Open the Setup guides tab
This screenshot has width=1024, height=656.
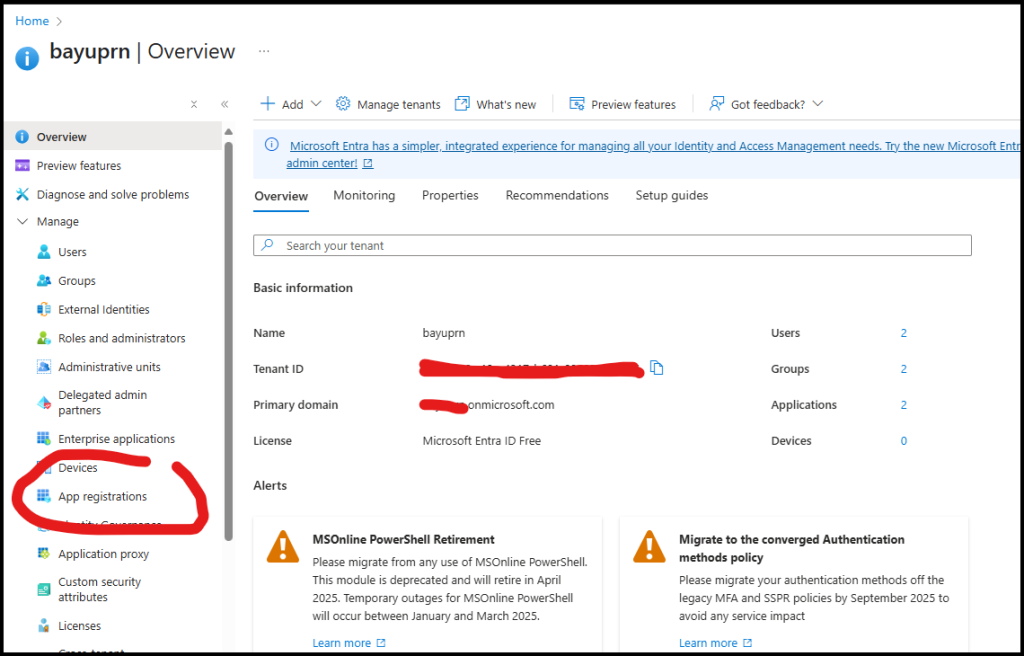coord(671,196)
